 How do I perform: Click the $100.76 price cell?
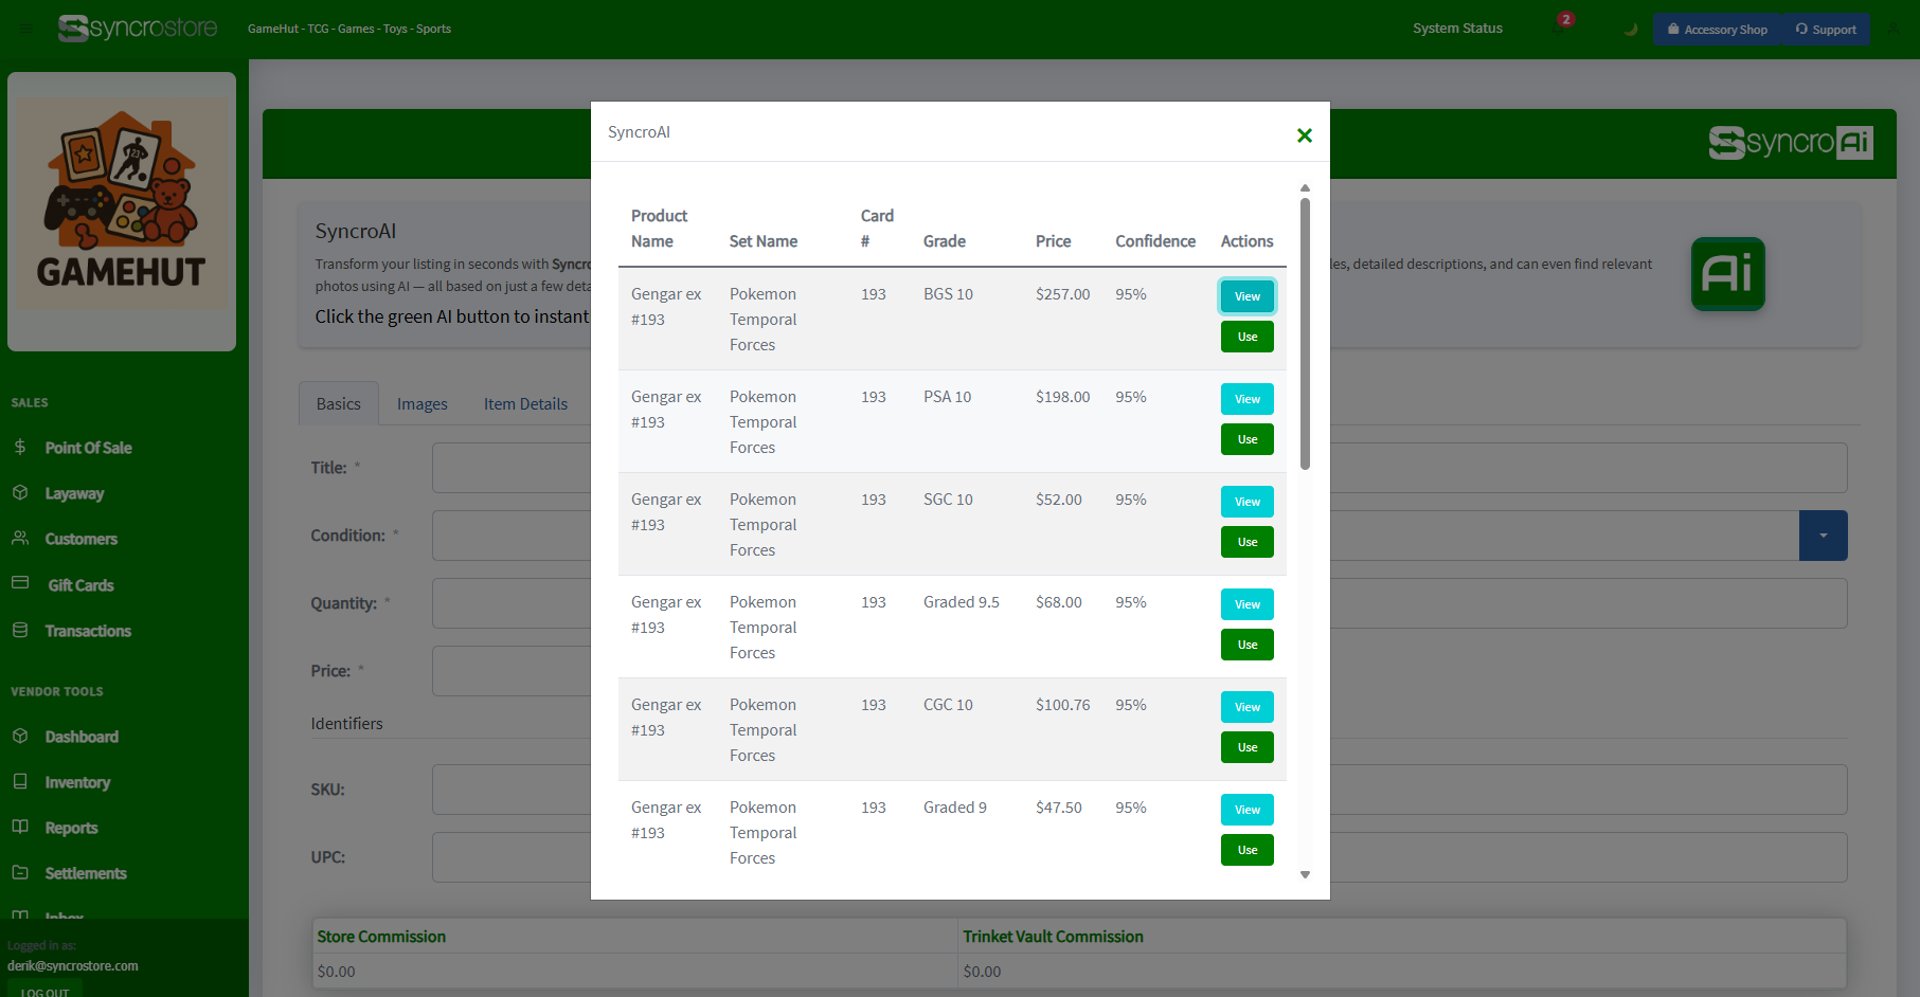[x=1063, y=705]
